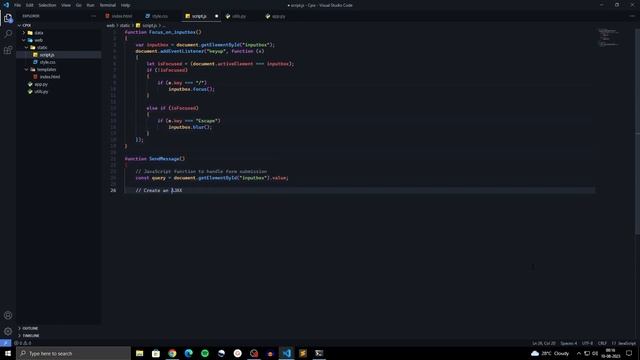Click the Visual Studio Code taskbar icon
640x360 pixels.
coord(287,353)
